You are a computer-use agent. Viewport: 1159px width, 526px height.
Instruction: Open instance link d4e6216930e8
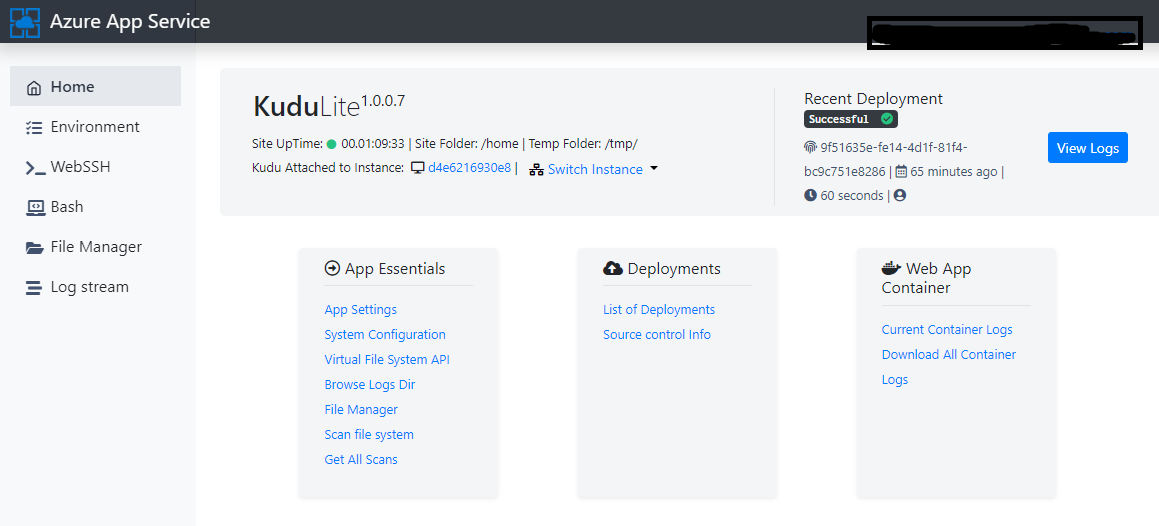(x=469, y=168)
